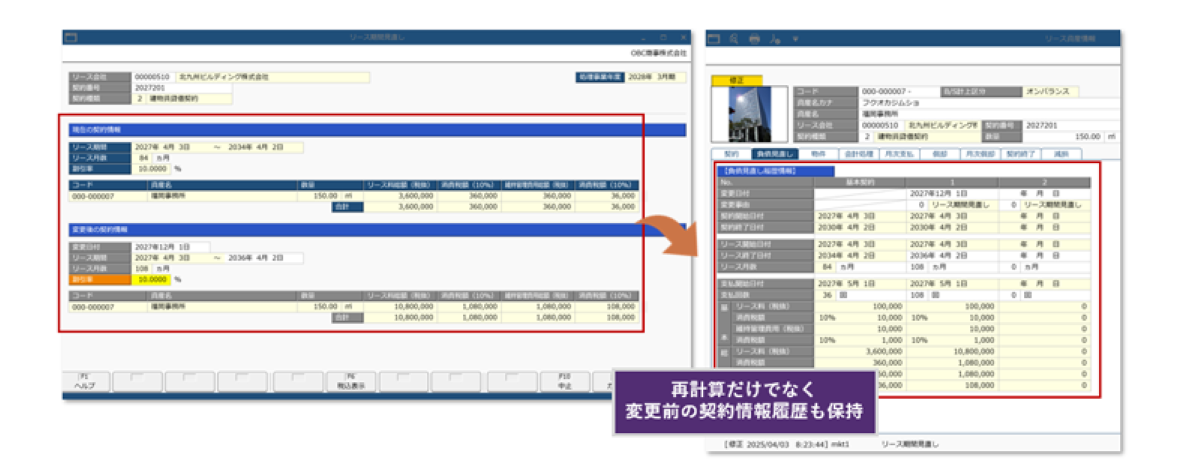This screenshot has height=465, width=1200.
Task: Click the 契約番号 2027201 field in left window
Action: pyautogui.click(x=182, y=87)
